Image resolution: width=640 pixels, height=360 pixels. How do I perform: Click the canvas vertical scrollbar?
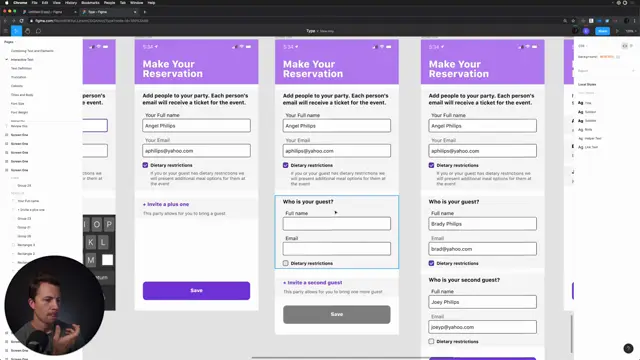(x=571, y=333)
